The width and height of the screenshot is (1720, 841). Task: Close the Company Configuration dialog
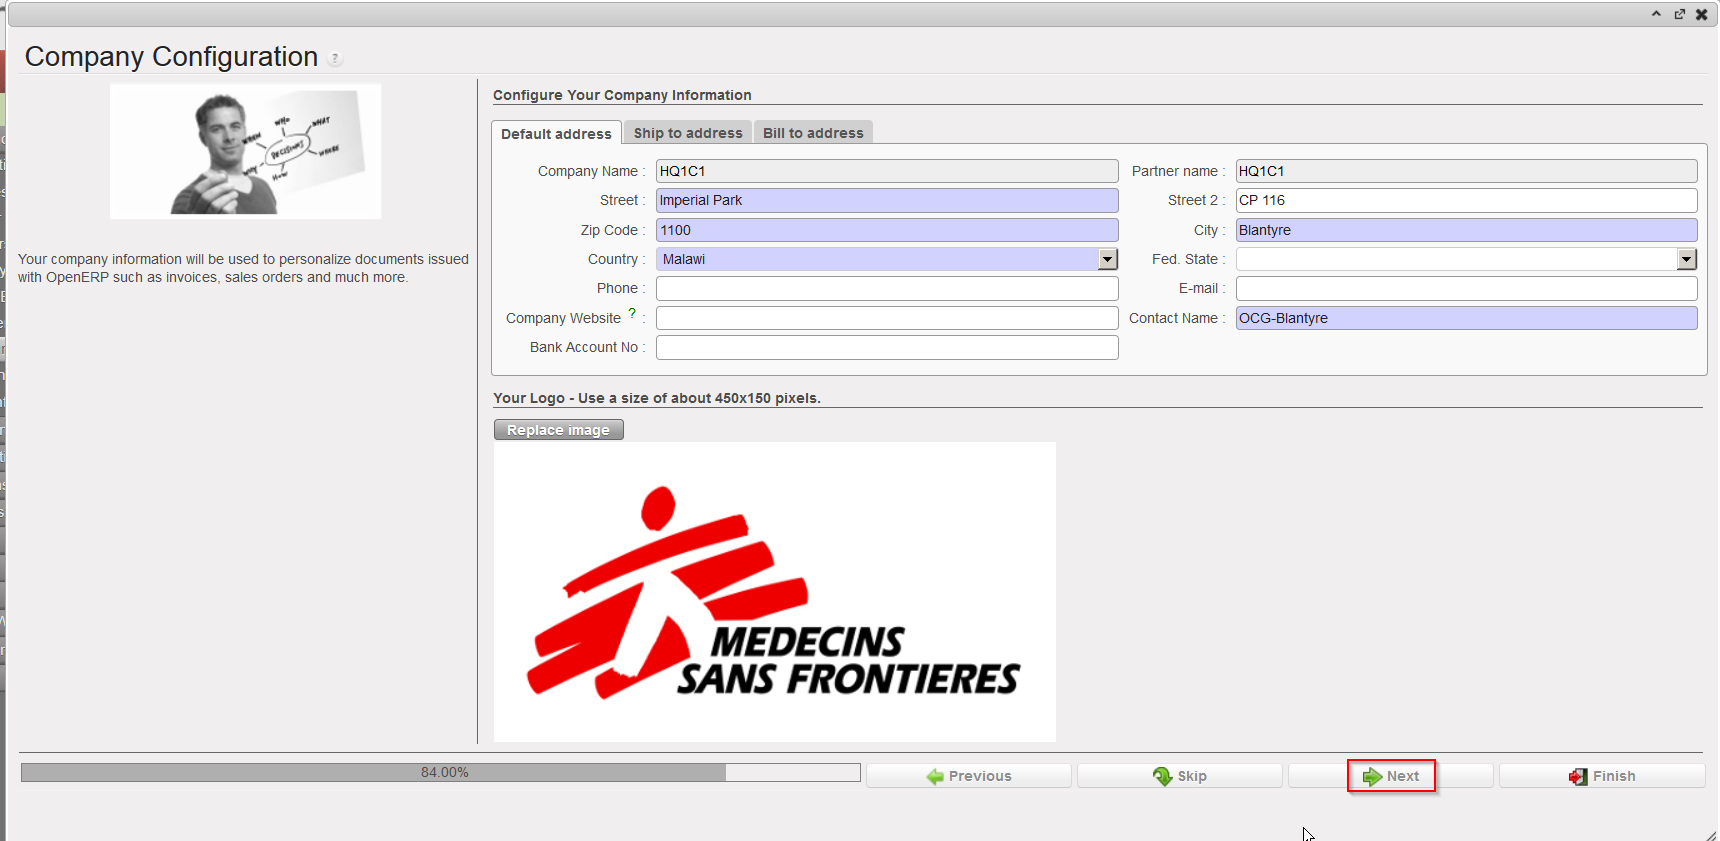1701,14
